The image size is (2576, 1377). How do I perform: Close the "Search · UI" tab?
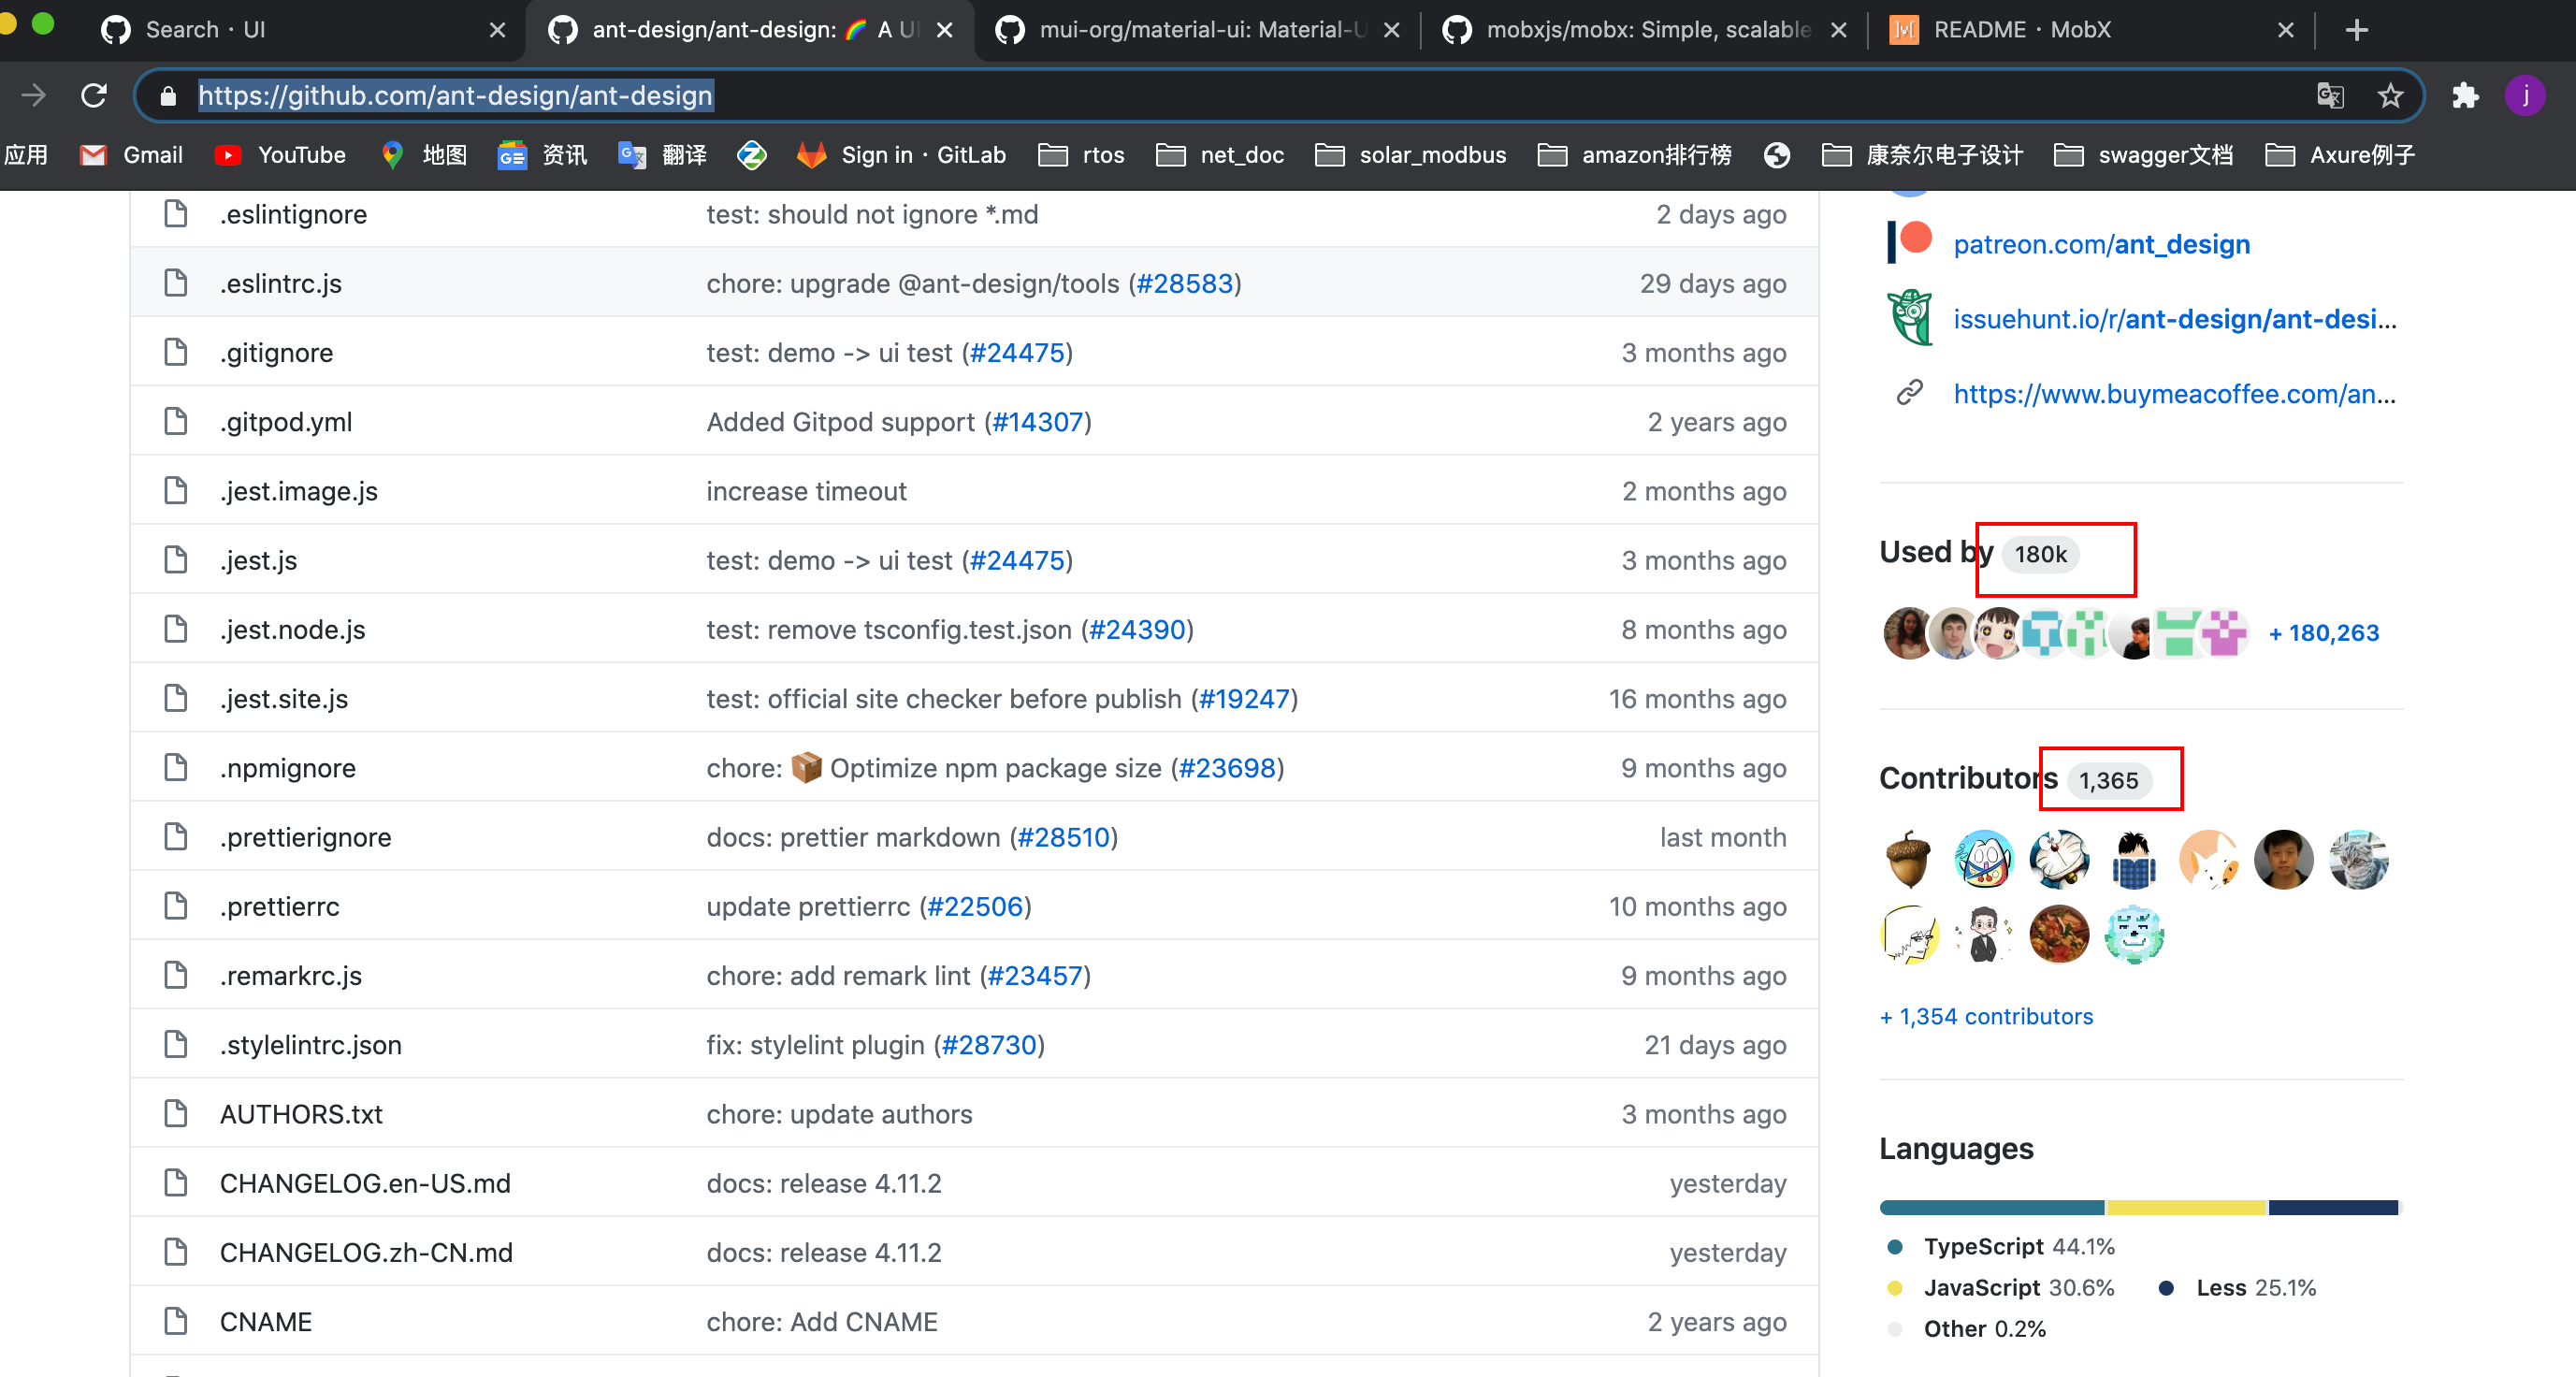(497, 30)
